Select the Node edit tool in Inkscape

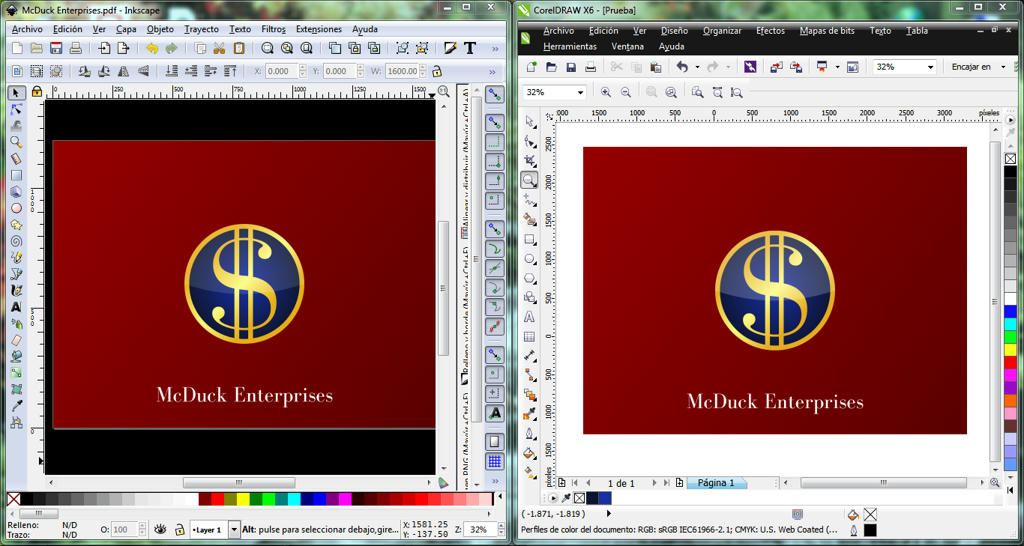(17, 109)
